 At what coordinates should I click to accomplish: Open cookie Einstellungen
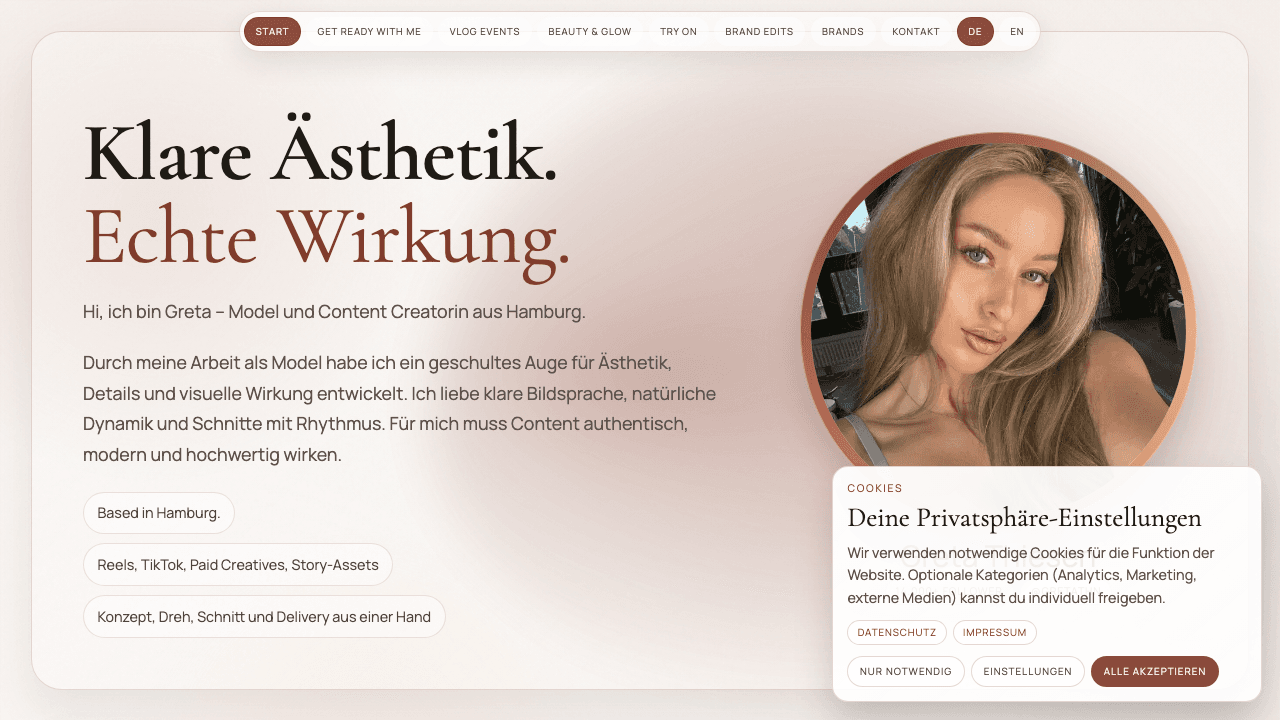(x=1028, y=671)
